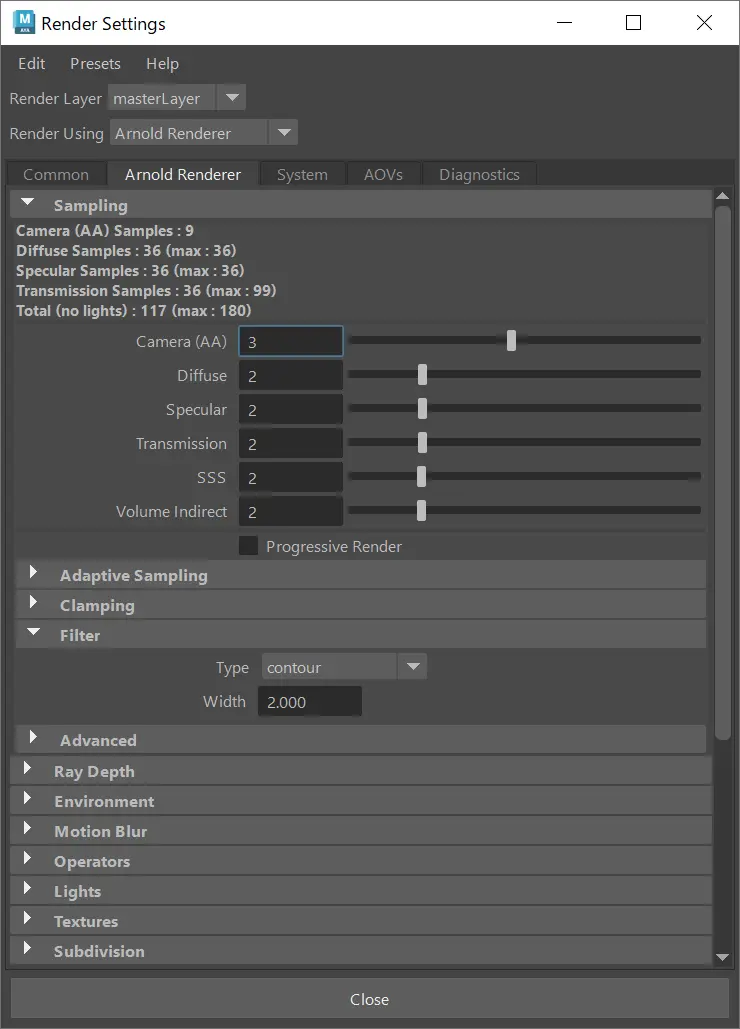Switch to the System tab
This screenshot has height=1029, width=740.
(x=302, y=175)
